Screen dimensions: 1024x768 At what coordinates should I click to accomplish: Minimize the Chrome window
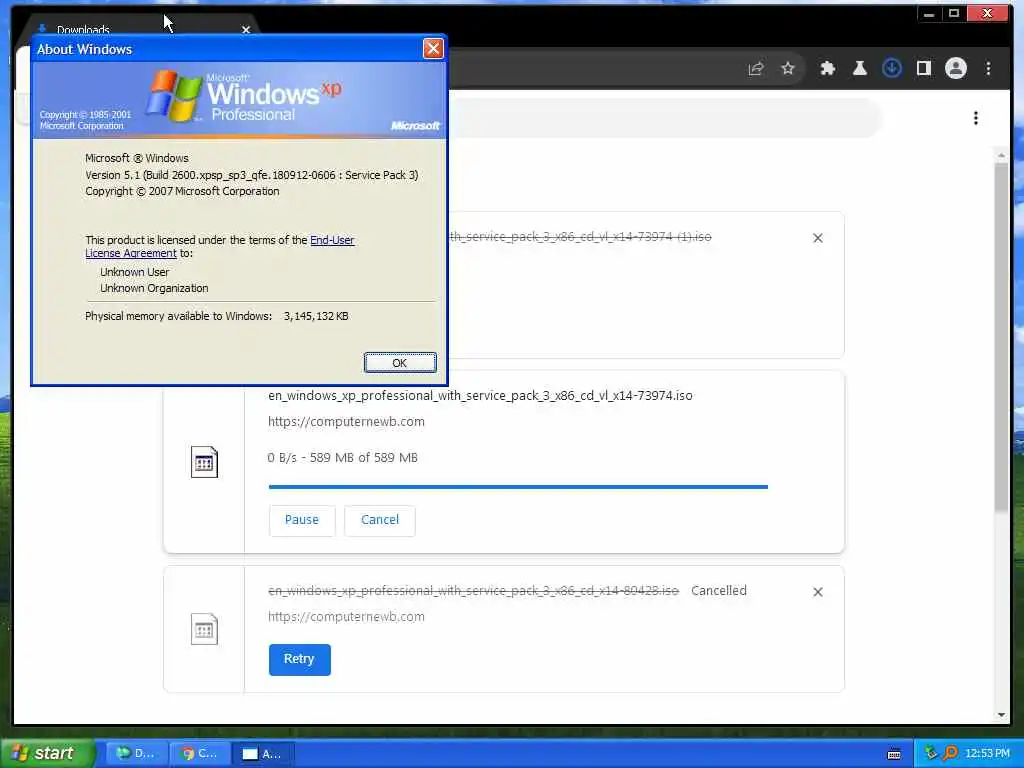pos(929,14)
